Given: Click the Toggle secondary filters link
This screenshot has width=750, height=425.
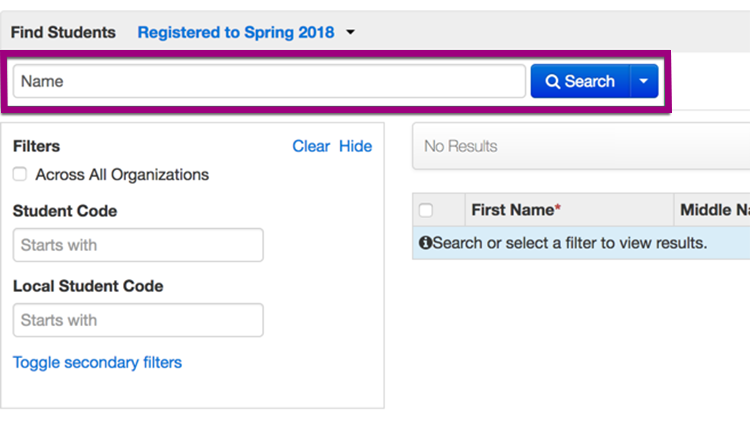Looking at the screenshot, I should [x=97, y=362].
